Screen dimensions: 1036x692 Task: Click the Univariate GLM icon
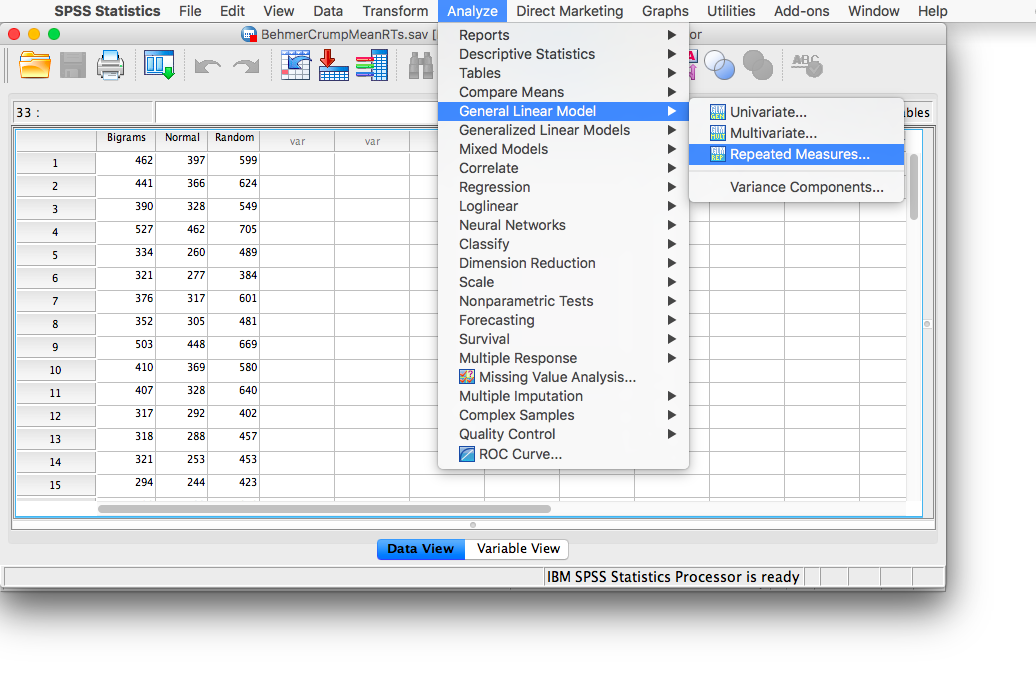click(x=718, y=112)
